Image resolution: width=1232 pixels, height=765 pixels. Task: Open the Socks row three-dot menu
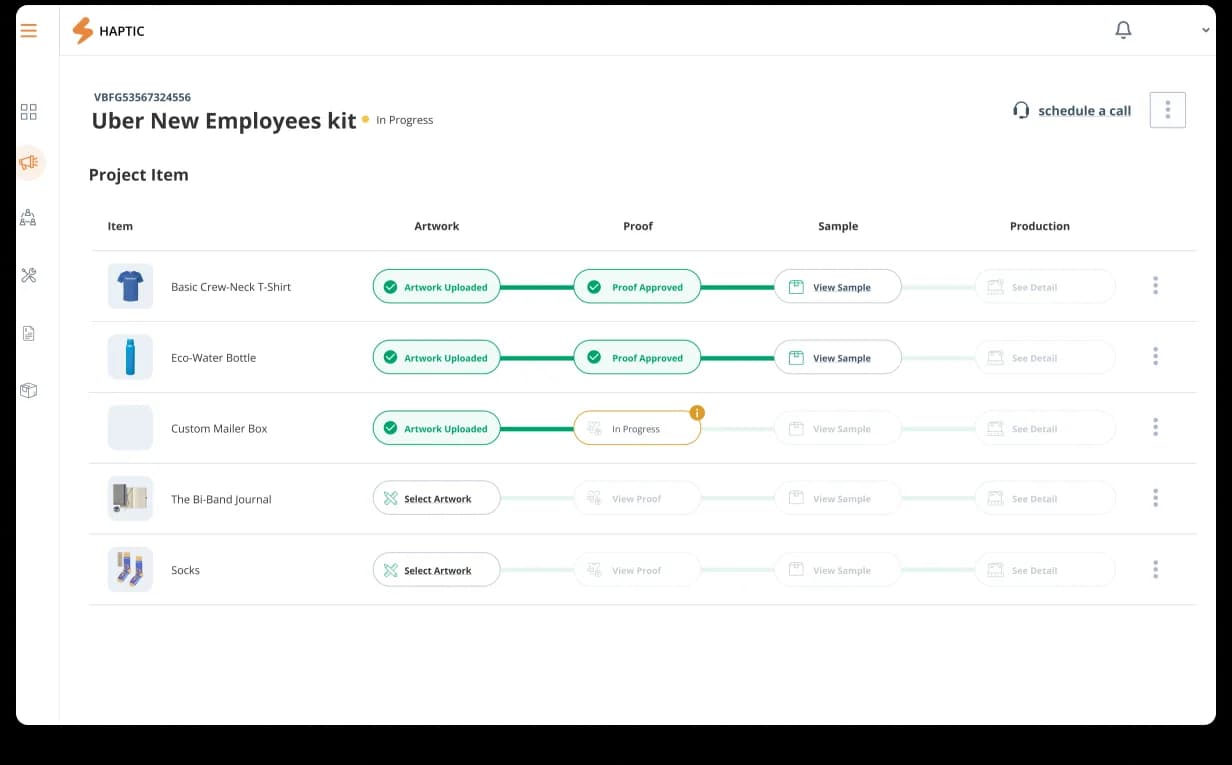(1155, 569)
